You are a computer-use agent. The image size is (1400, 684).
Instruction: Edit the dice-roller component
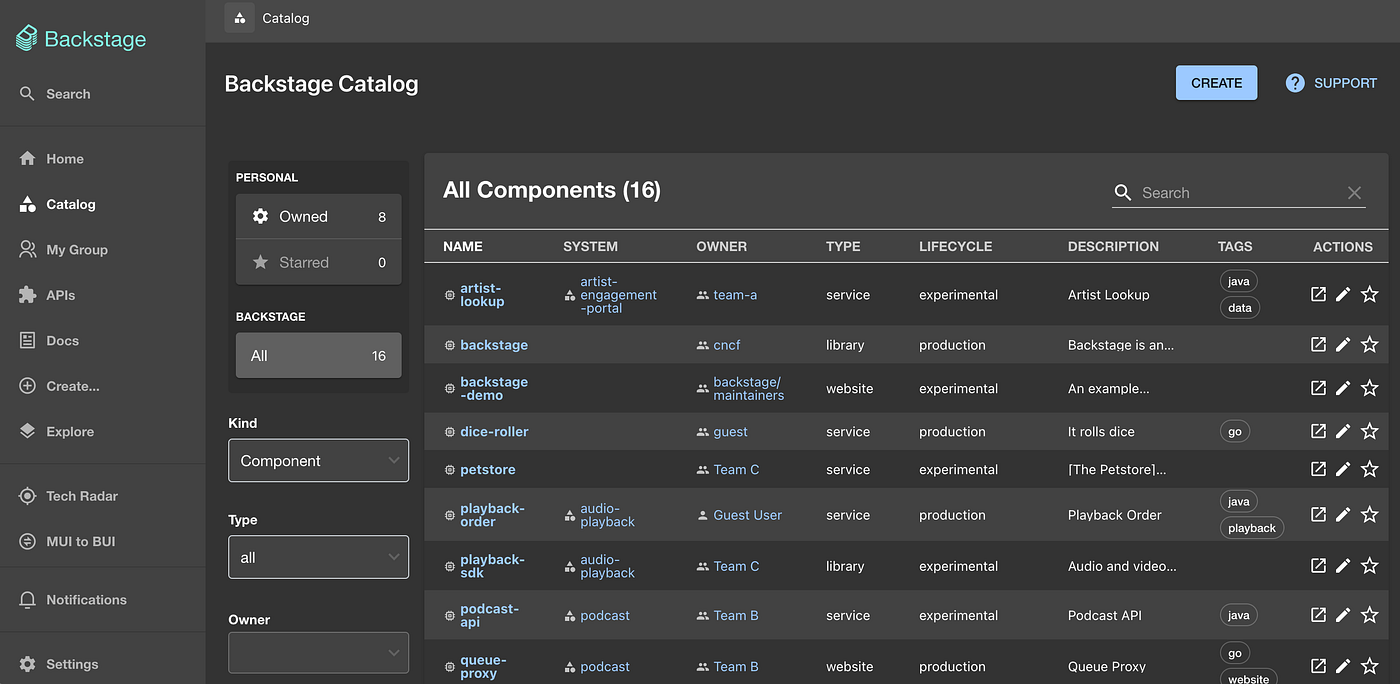click(x=1343, y=431)
